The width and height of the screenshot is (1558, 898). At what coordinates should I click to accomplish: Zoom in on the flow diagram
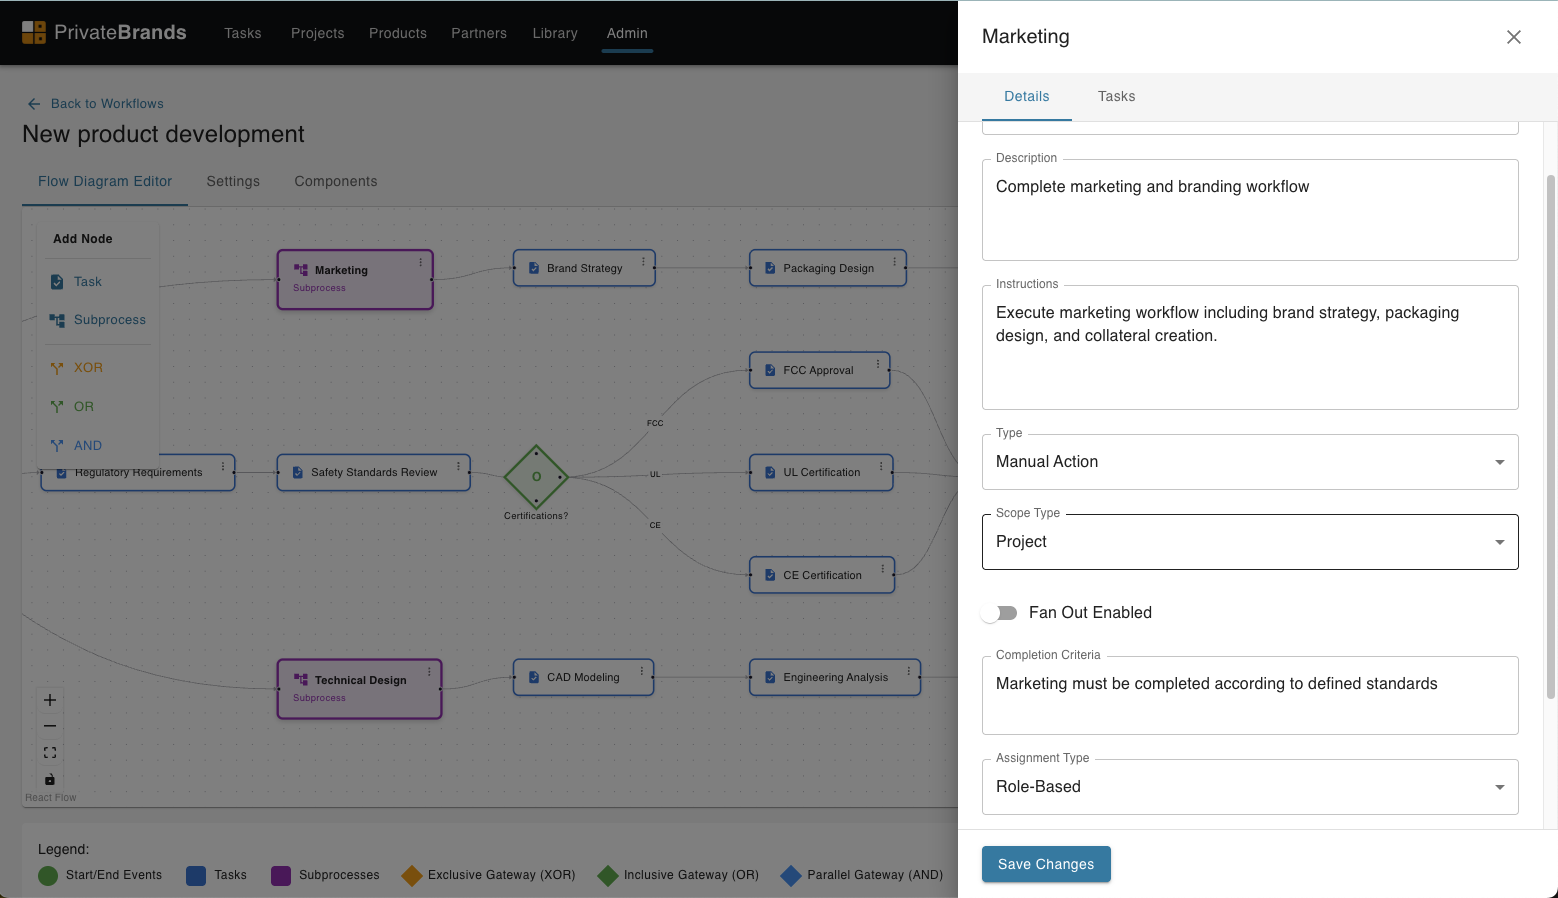(49, 699)
